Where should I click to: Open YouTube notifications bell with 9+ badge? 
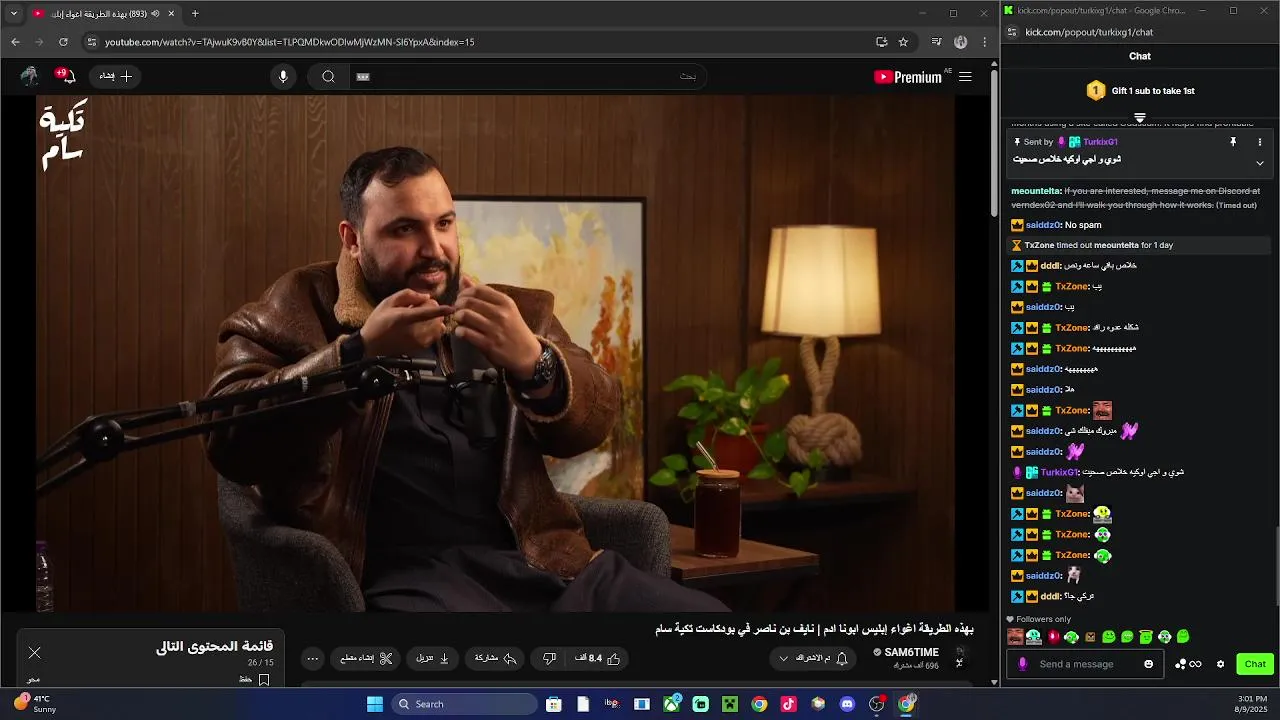(x=65, y=76)
